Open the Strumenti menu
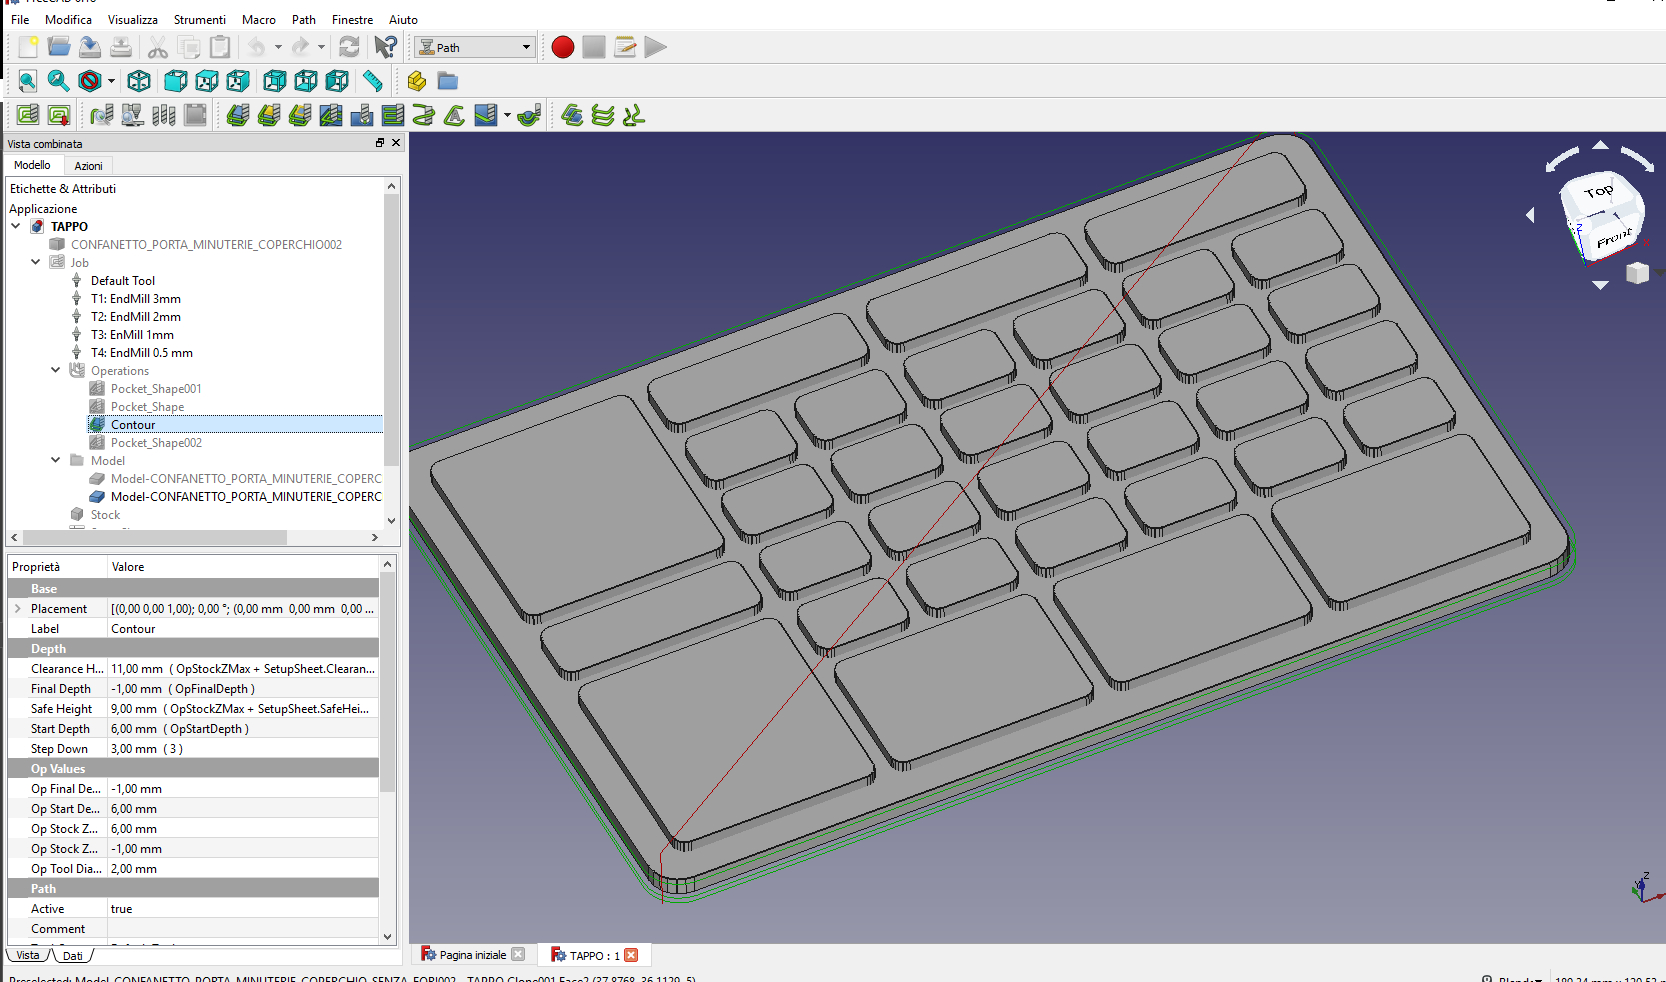1666x982 pixels. tap(200, 19)
